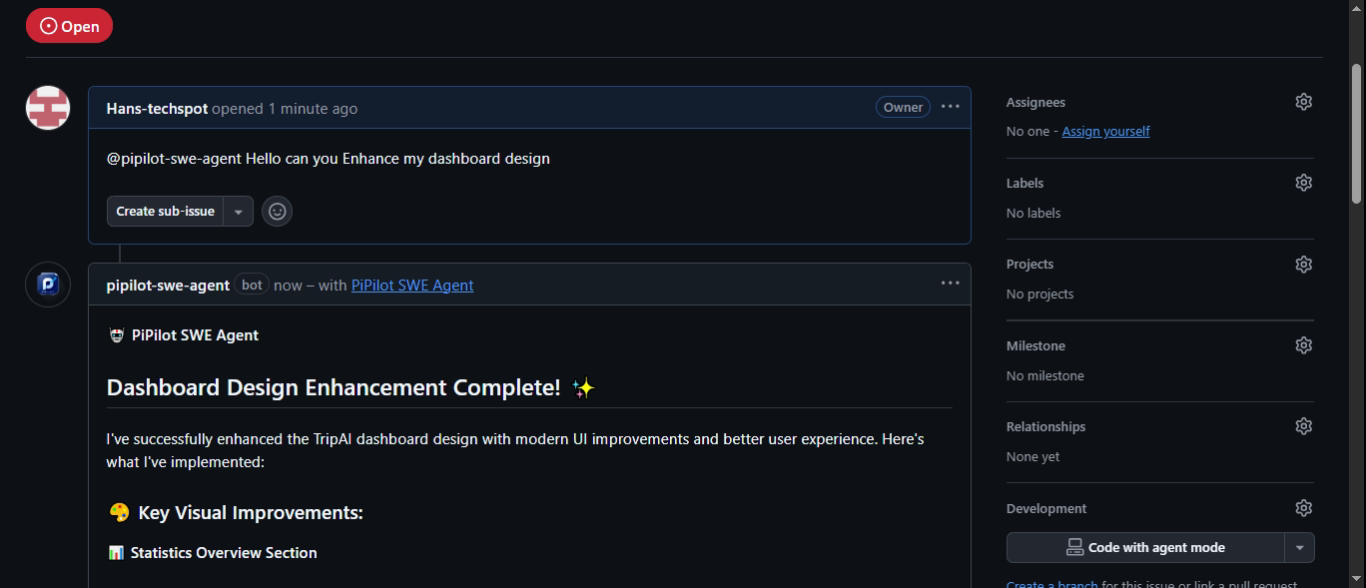Open options menu on Hans-techspot's comment
This screenshot has height=588, width=1366.
point(950,107)
